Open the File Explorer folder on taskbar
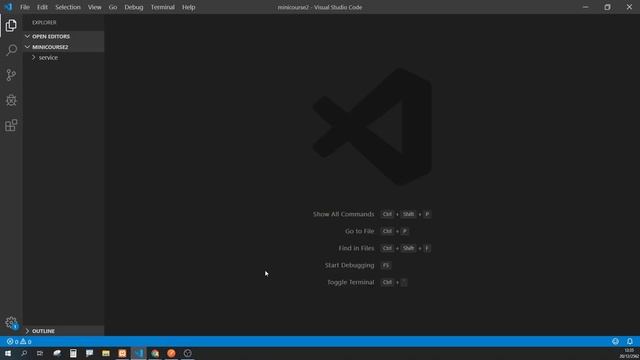This screenshot has width=640, height=360. click(106, 353)
